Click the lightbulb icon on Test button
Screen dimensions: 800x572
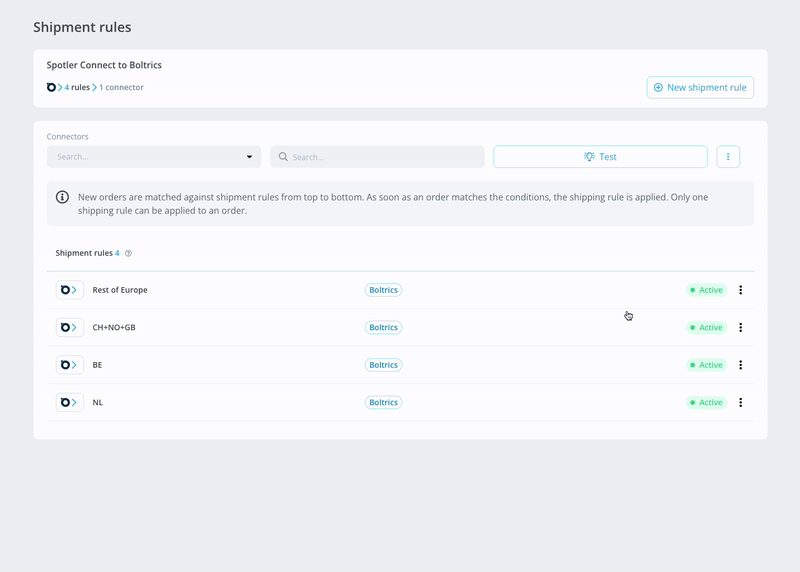[589, 157]
